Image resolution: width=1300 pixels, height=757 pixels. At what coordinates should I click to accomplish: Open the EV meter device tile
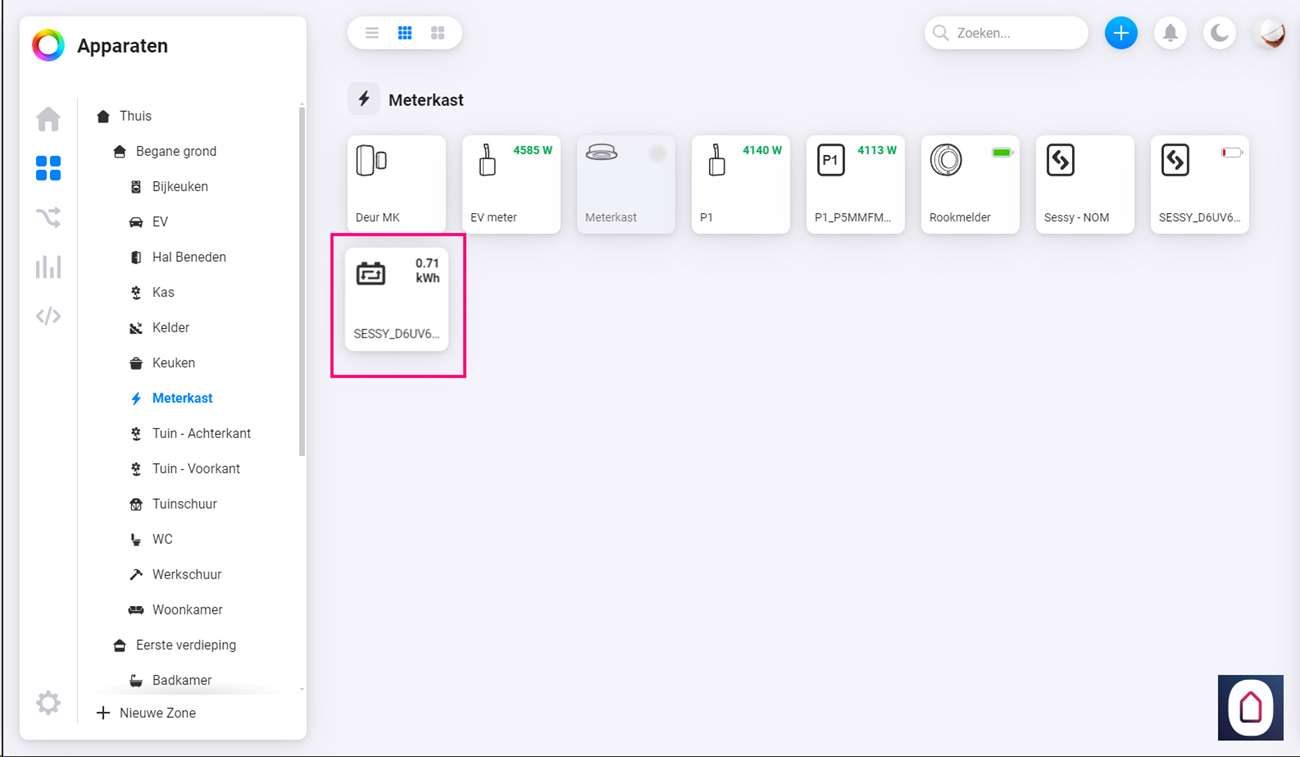point(512,185)
